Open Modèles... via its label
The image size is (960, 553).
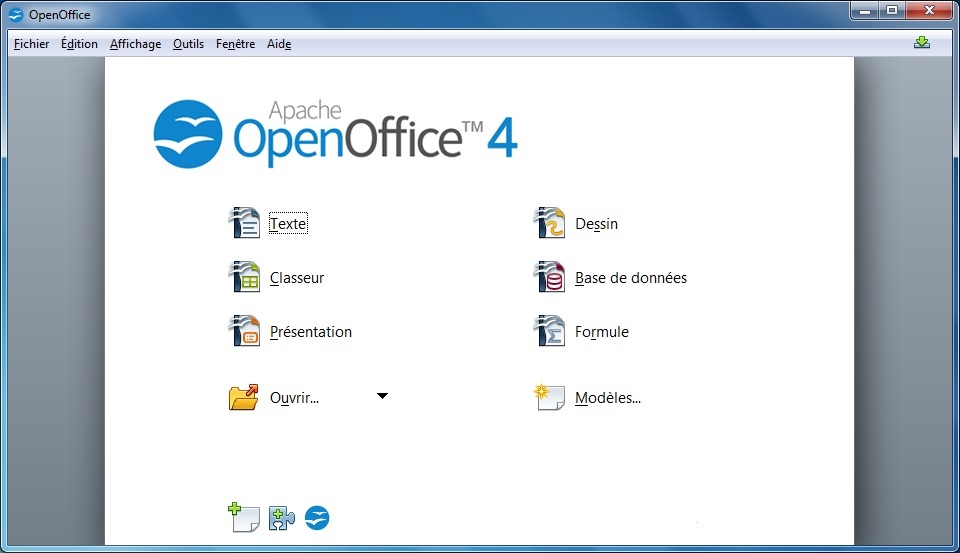(607, 398)
